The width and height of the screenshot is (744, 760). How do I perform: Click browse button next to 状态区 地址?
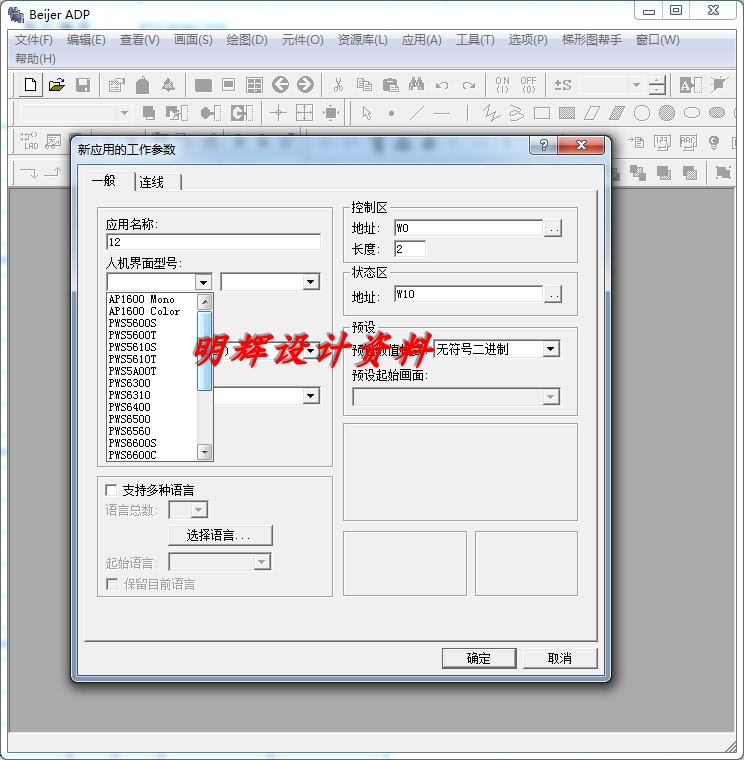553,294
